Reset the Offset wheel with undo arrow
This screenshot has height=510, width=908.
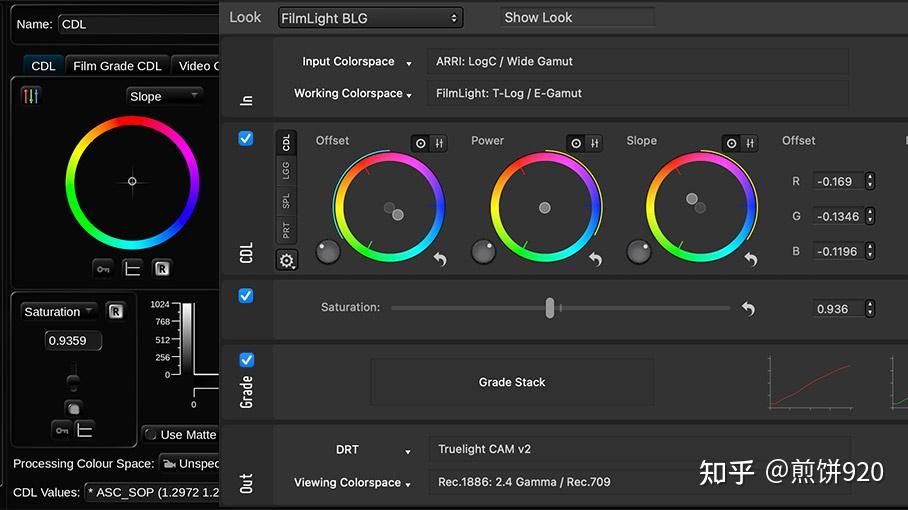(x=440, y=259)
